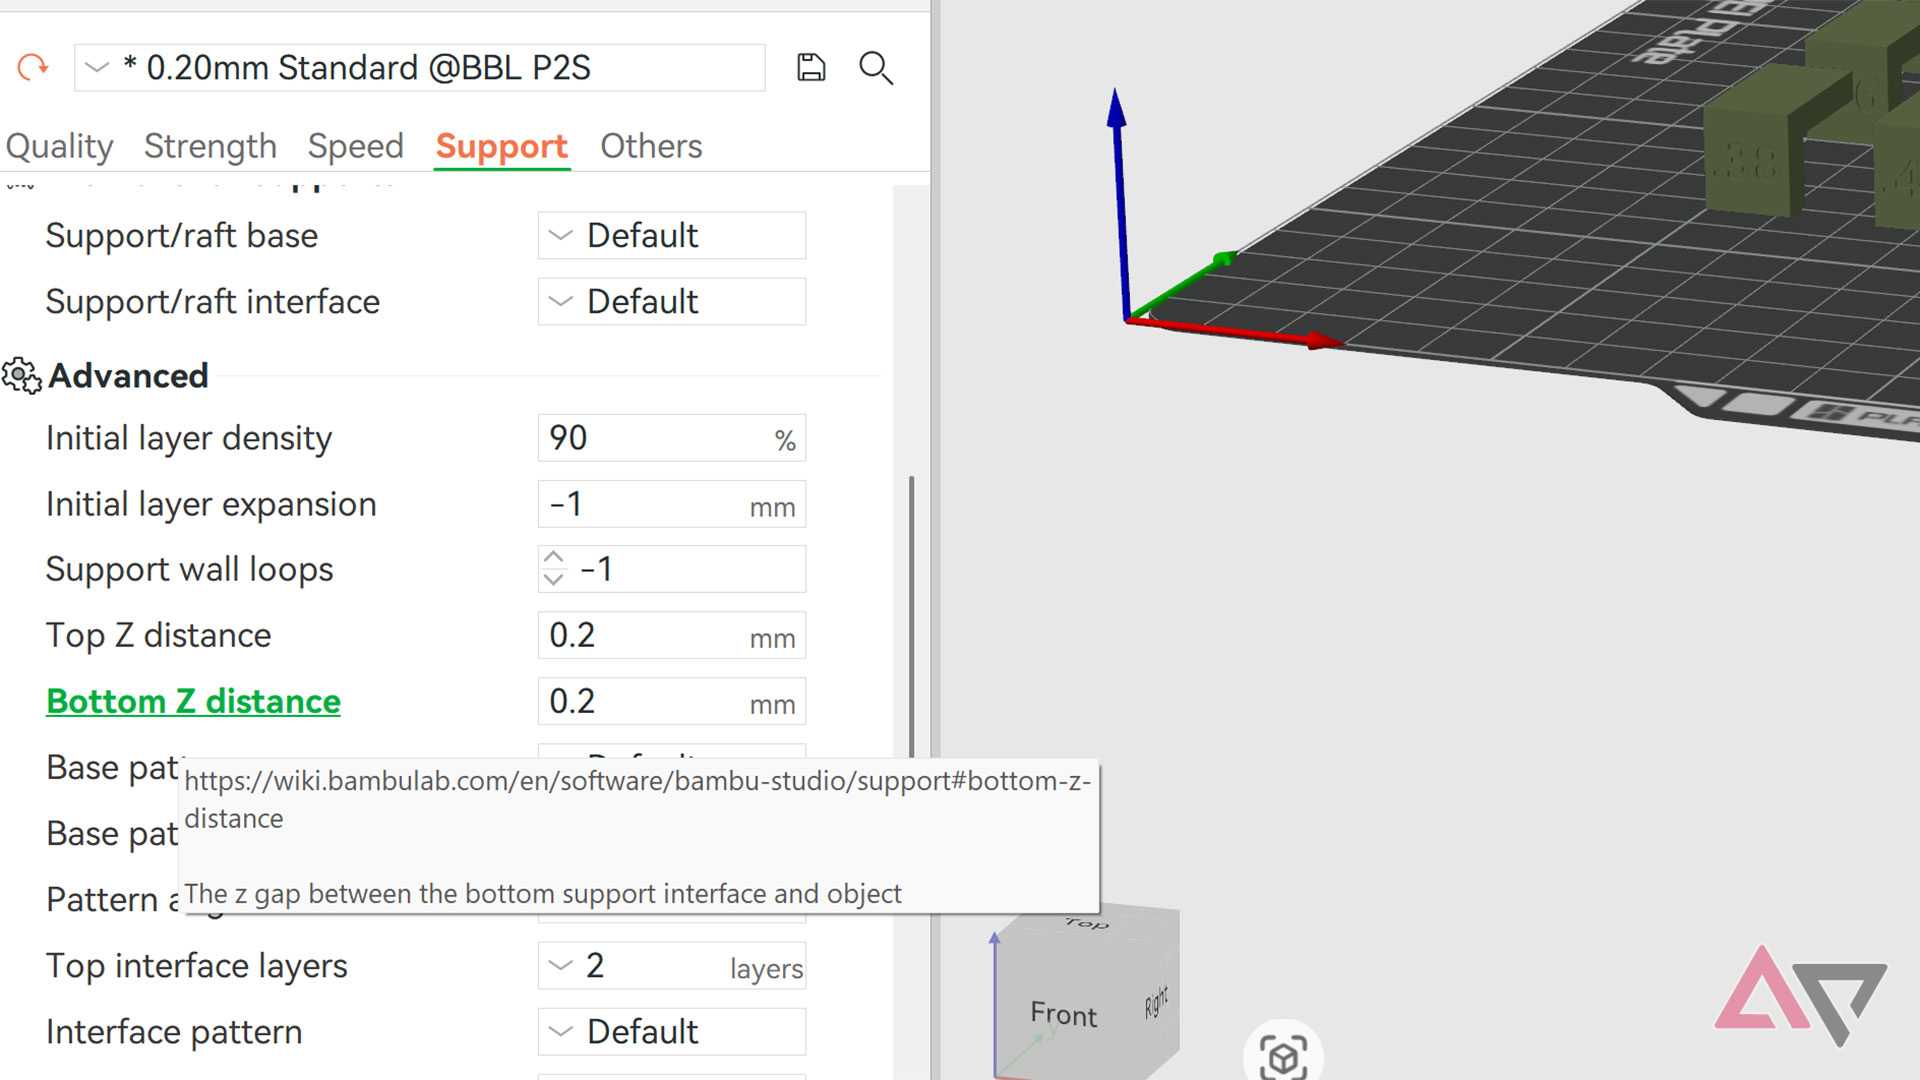Image resolution: width=1920 pixels, height=1080 pixels.
Task: Click the Support wall loops label
Action: pos(189,570)
